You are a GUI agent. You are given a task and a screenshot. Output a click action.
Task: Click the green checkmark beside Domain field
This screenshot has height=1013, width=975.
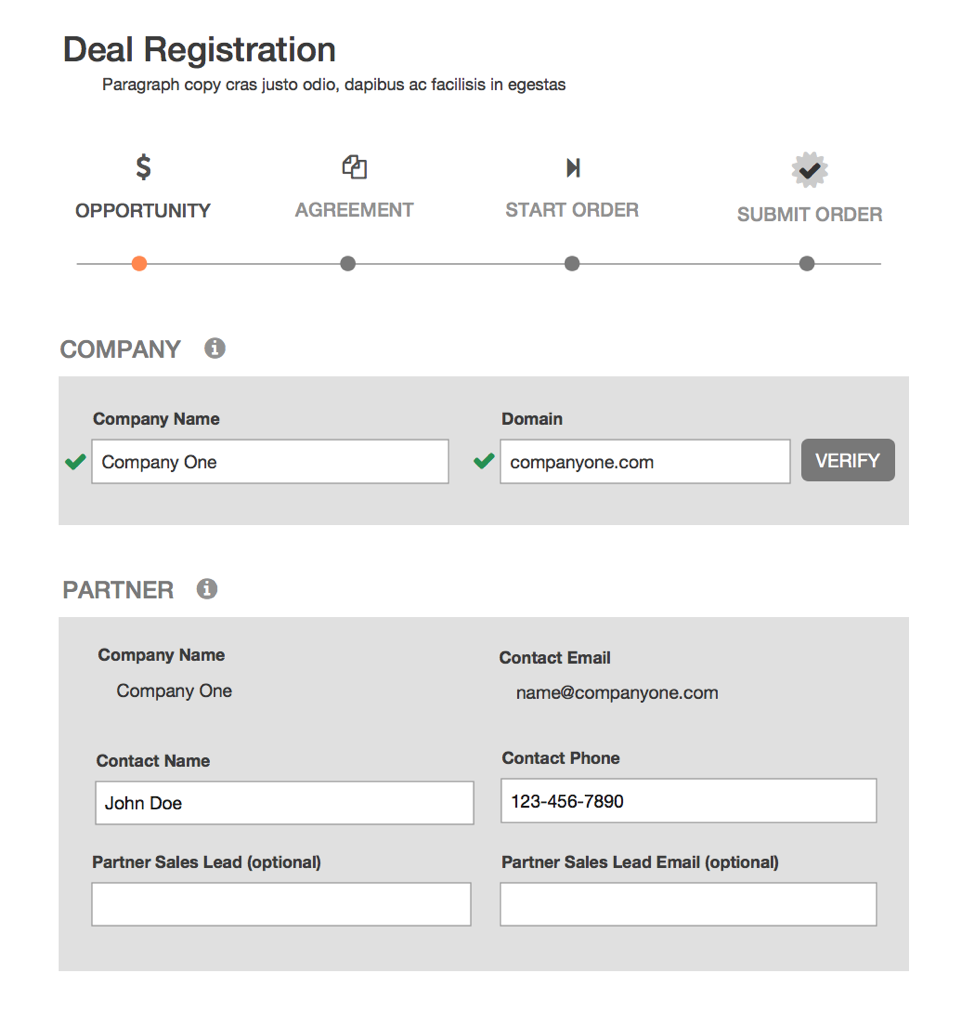click(x=484, y=461)
